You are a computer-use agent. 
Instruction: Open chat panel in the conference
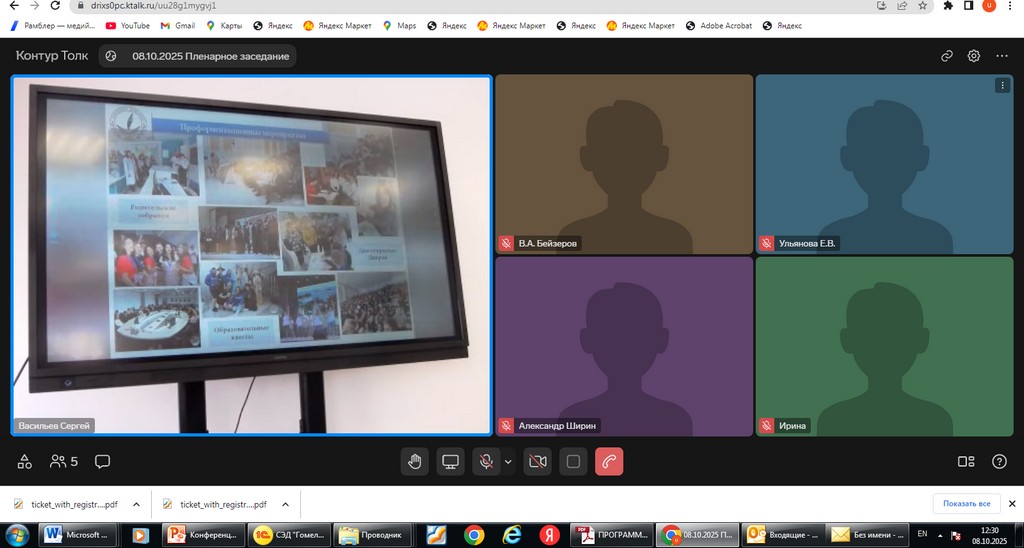(102, 461)
